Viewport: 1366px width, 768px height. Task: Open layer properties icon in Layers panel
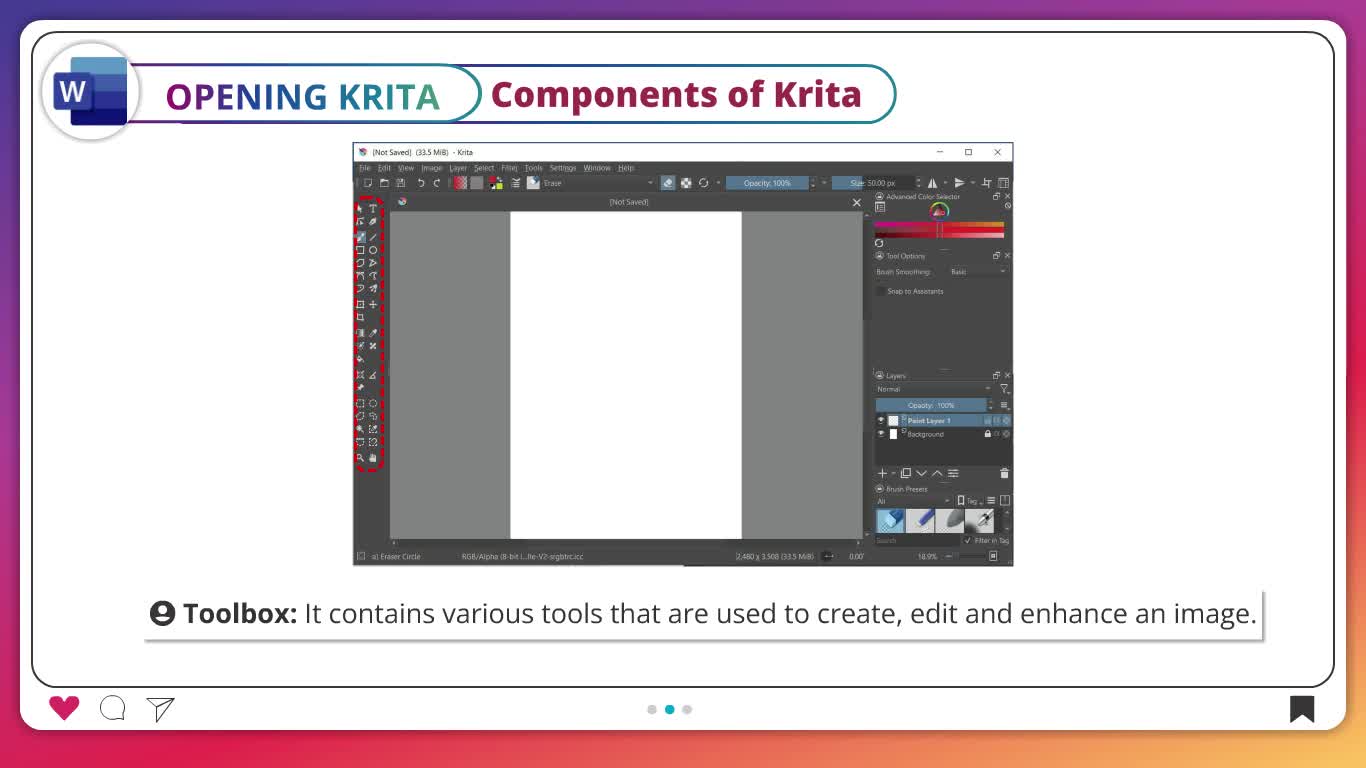click(953, 473)
